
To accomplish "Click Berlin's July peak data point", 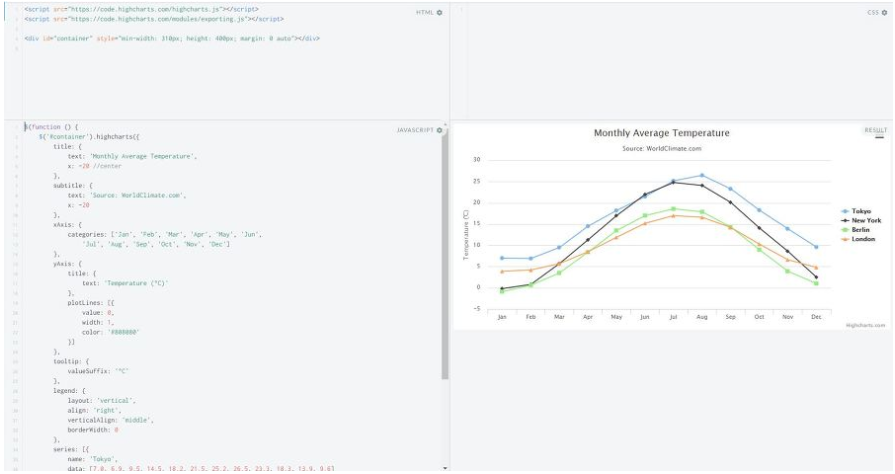I will tap(674, 209).
